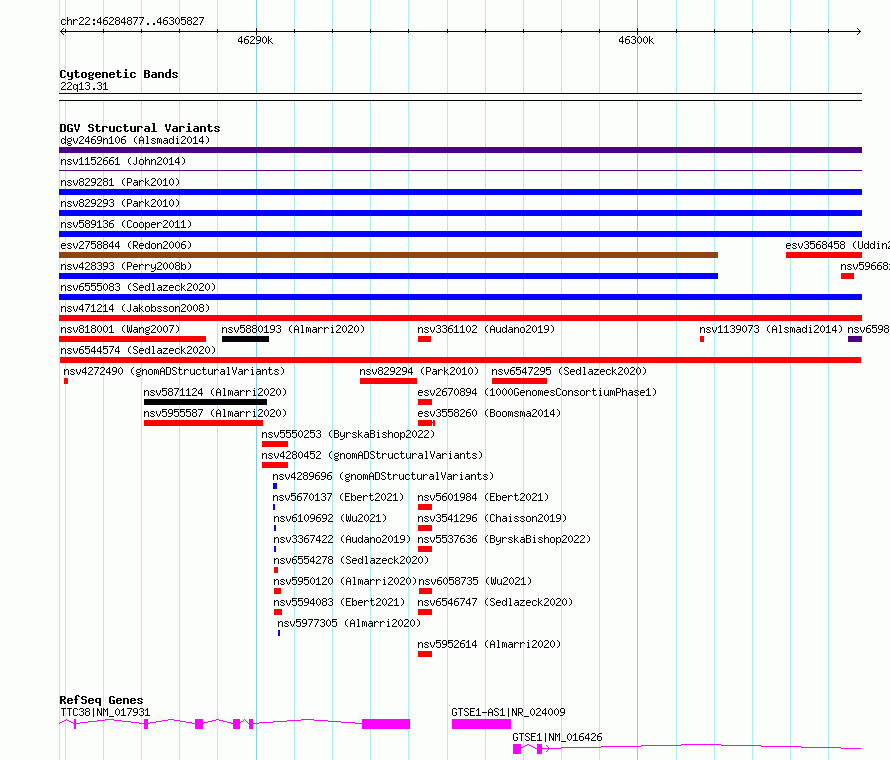890x760 pixels.
Task: Click the red esv3568458 (Uddin) bar
Action: coord(824,255)
